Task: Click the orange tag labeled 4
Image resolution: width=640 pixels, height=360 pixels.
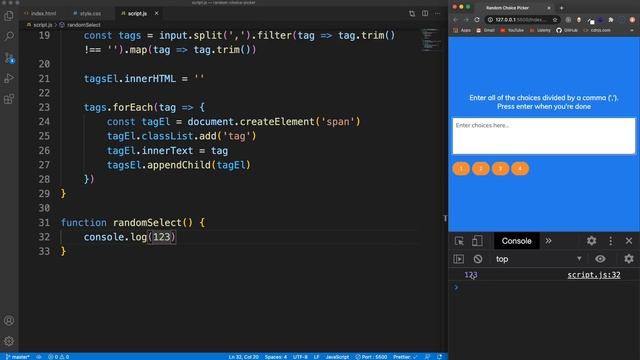Action: tap(520, 169)
